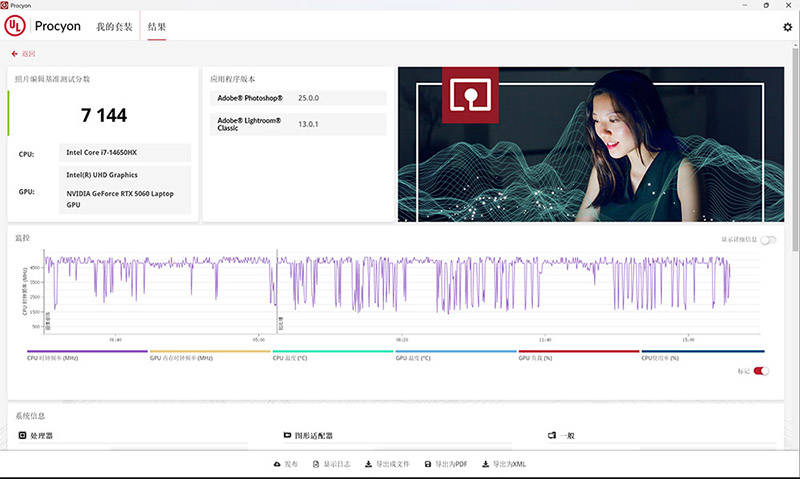Select CPU clock frequency legend item

[x=87, y=355]
